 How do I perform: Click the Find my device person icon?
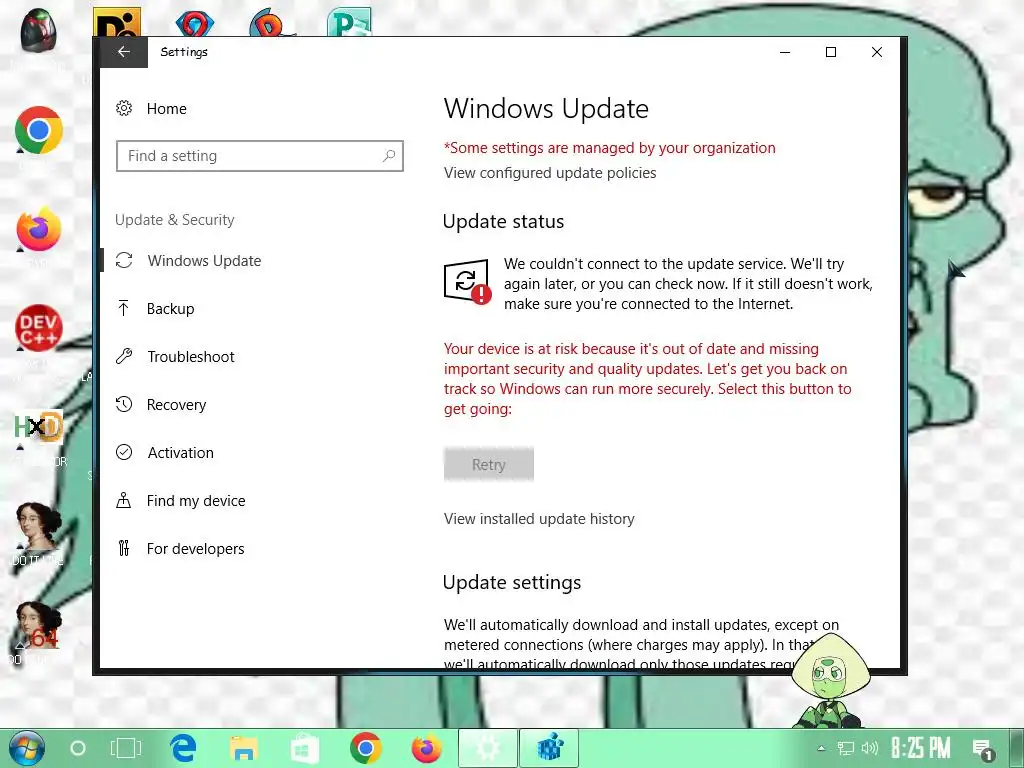tap(123, 500)
